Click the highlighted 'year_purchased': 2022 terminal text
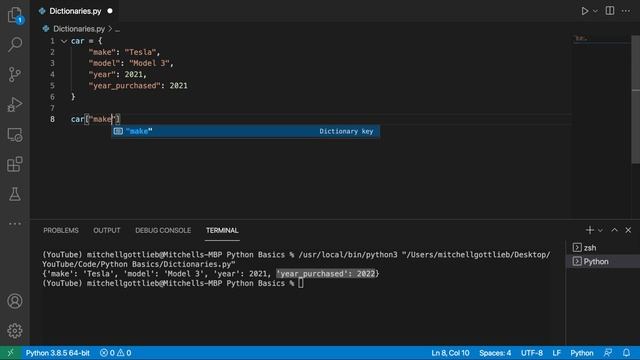The image size is (640, 360). [326, 274]
